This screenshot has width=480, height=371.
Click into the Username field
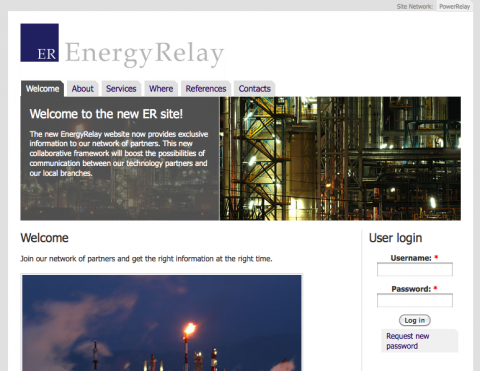(x=415, y=269)
